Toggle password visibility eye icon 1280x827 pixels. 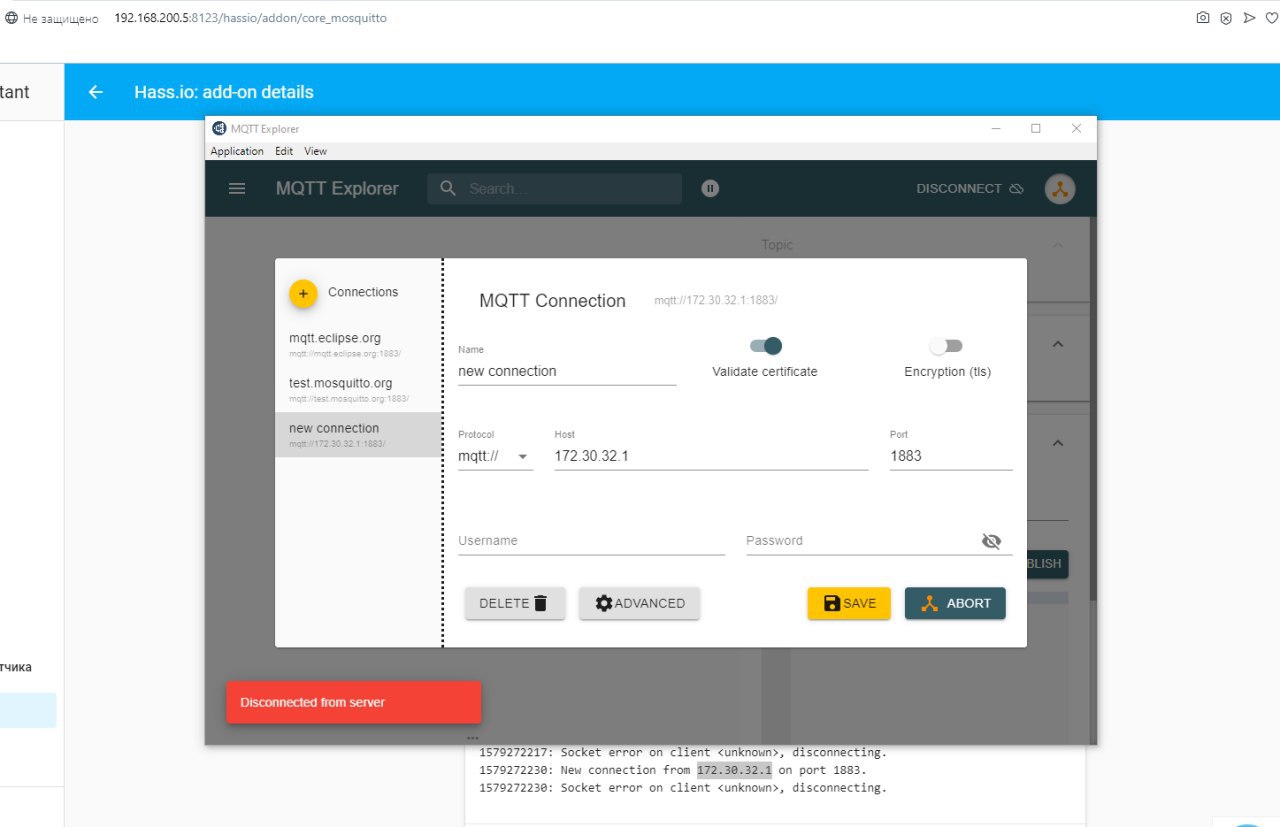click(991, 541)
